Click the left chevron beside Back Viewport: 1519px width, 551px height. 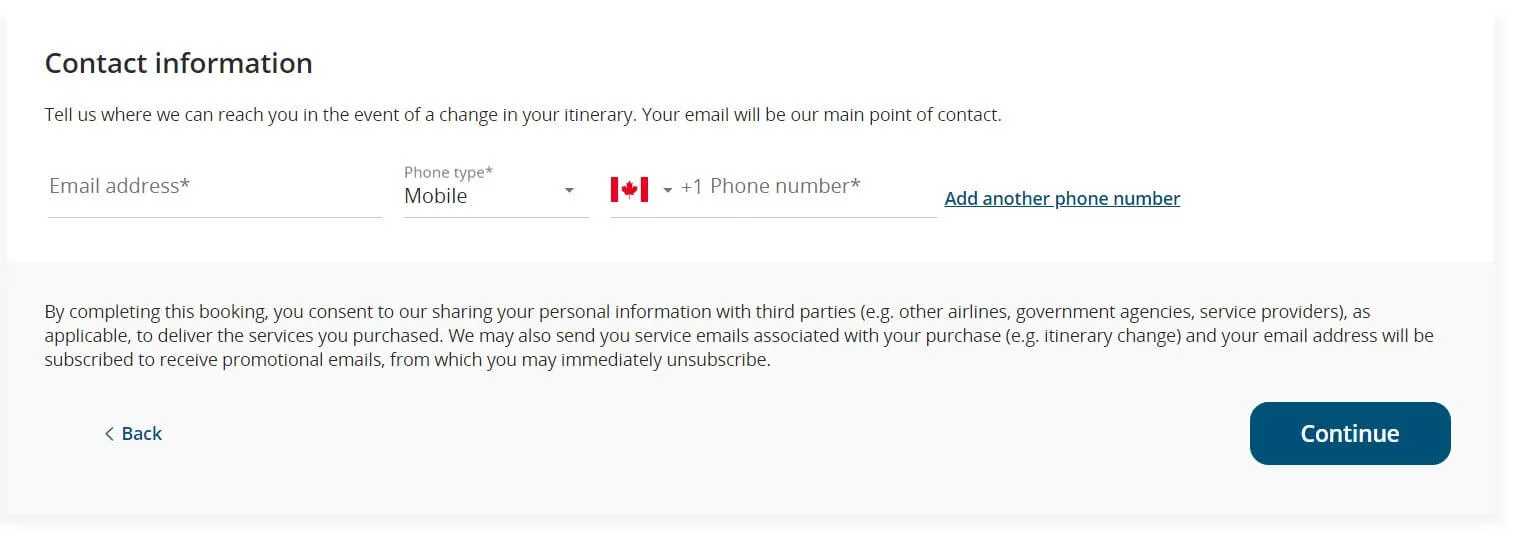coord(109,434)
